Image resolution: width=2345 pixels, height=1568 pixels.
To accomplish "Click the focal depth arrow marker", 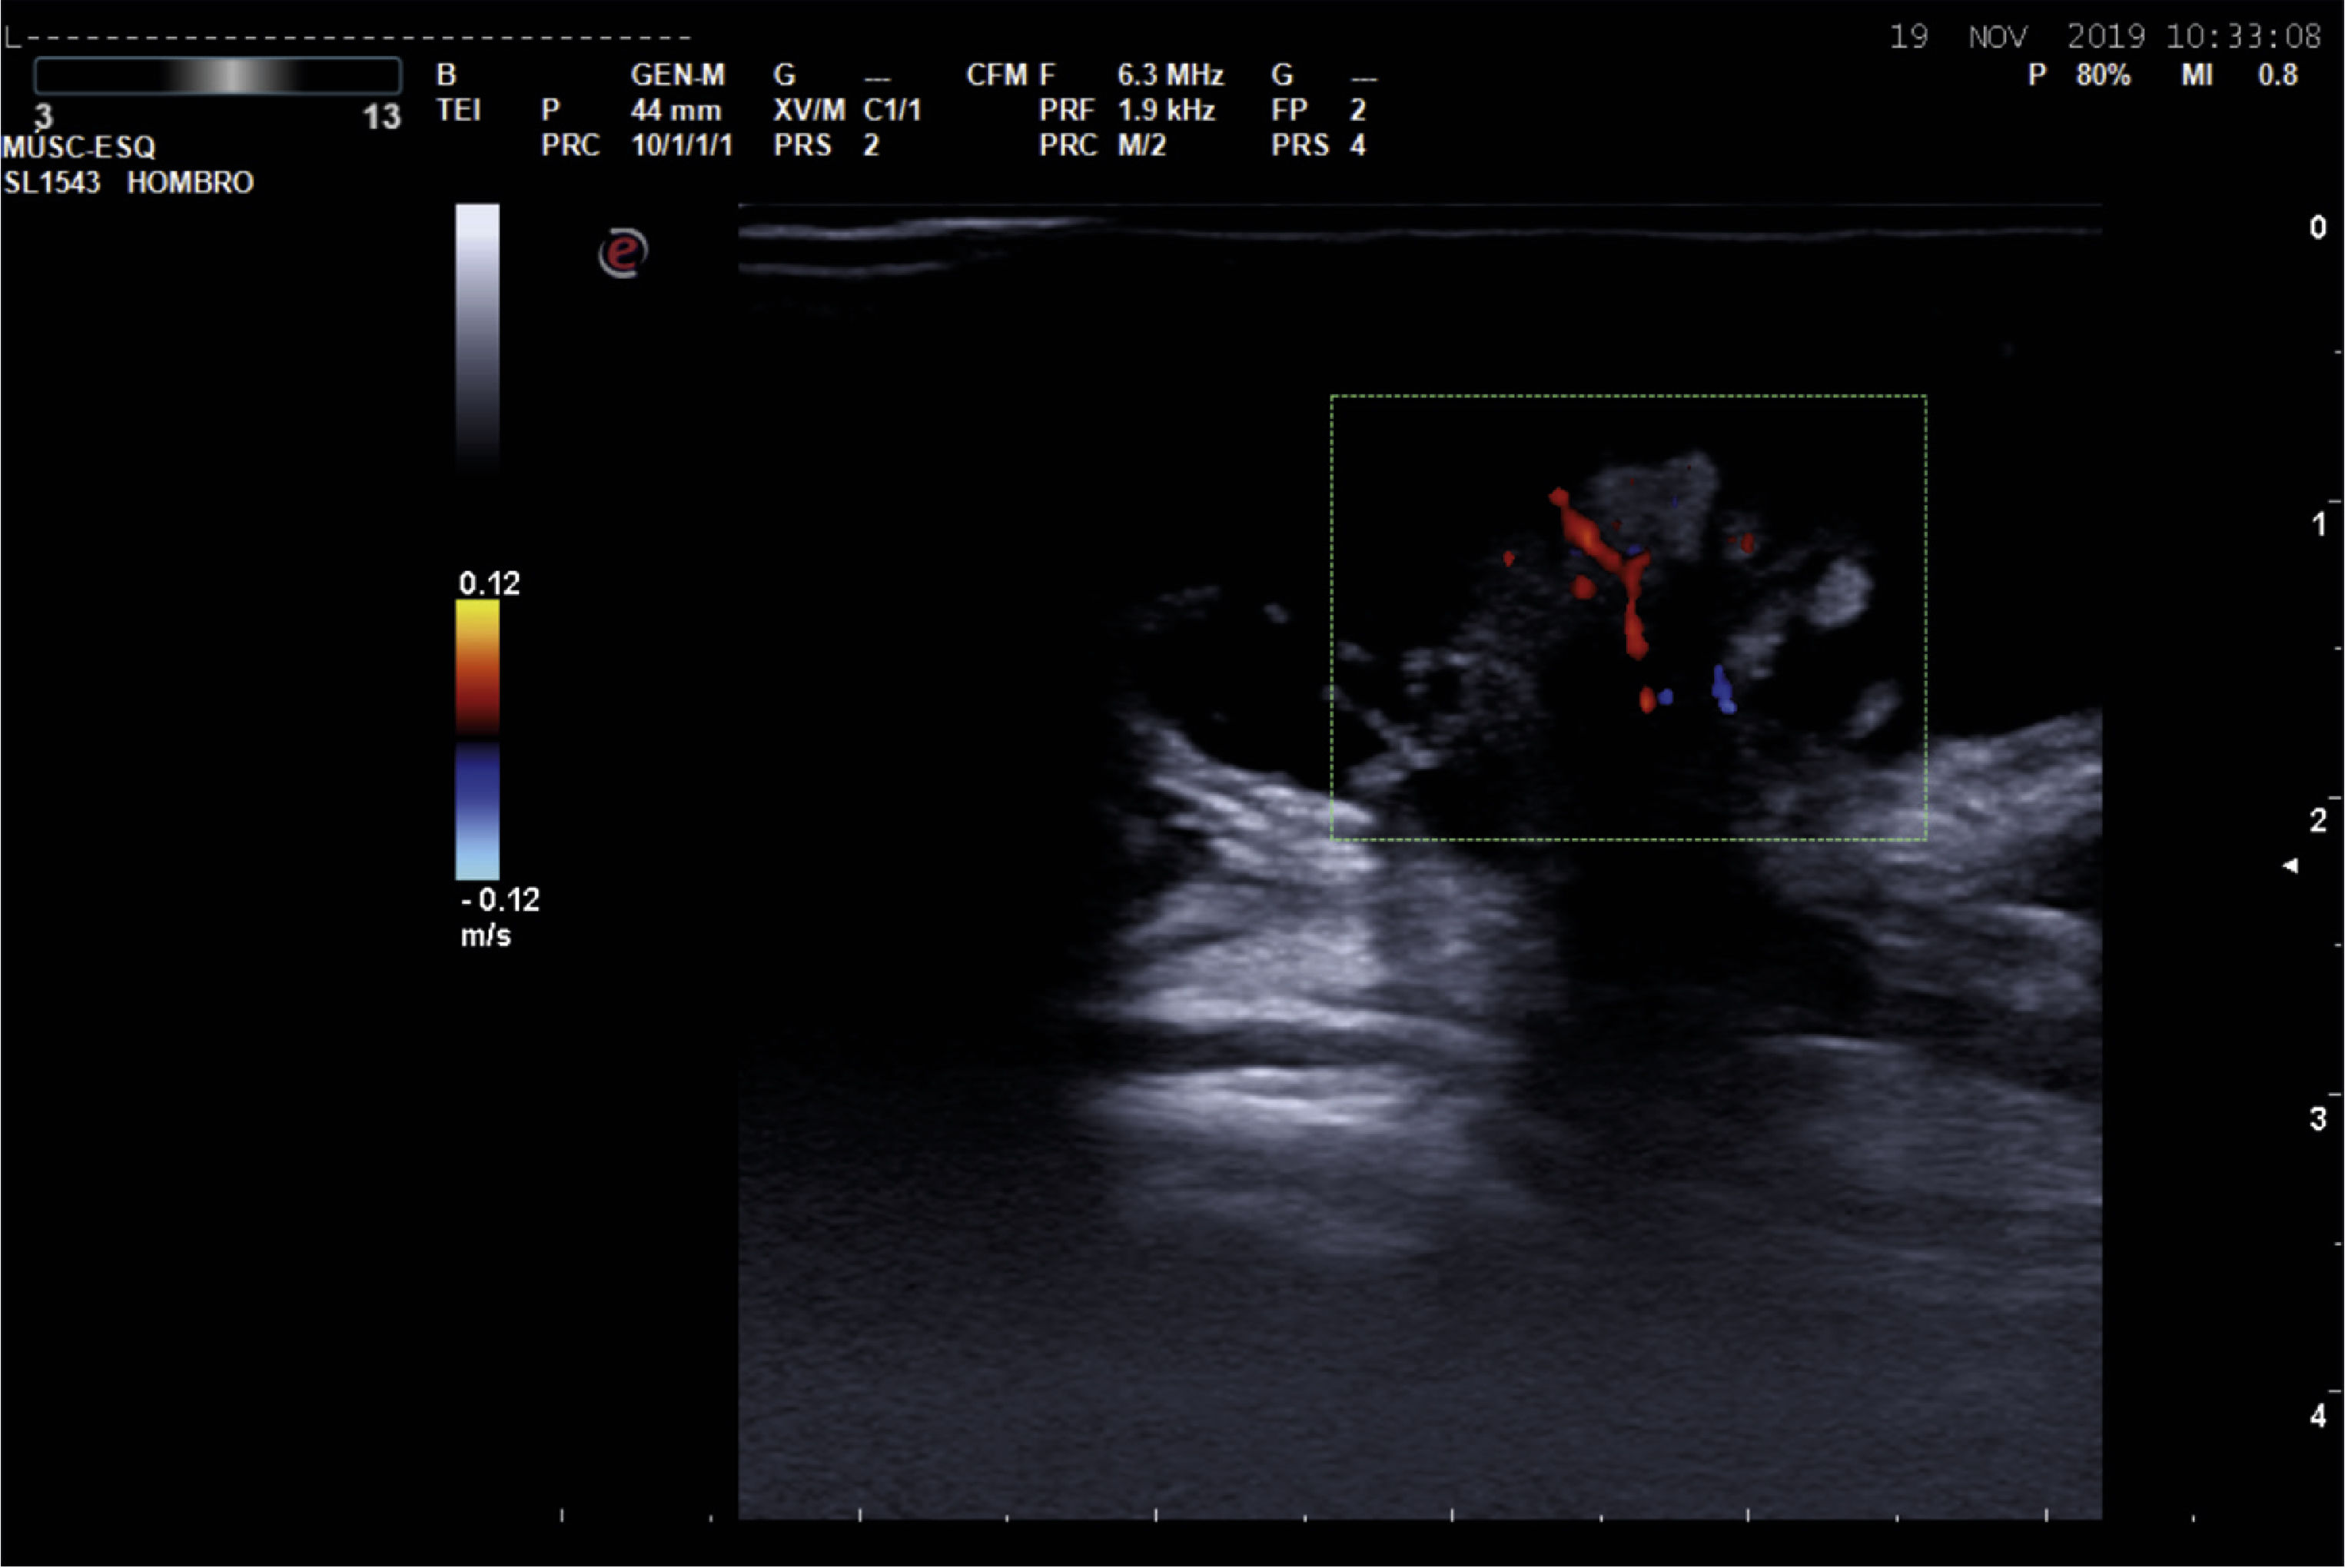I will coord(2290,866).
